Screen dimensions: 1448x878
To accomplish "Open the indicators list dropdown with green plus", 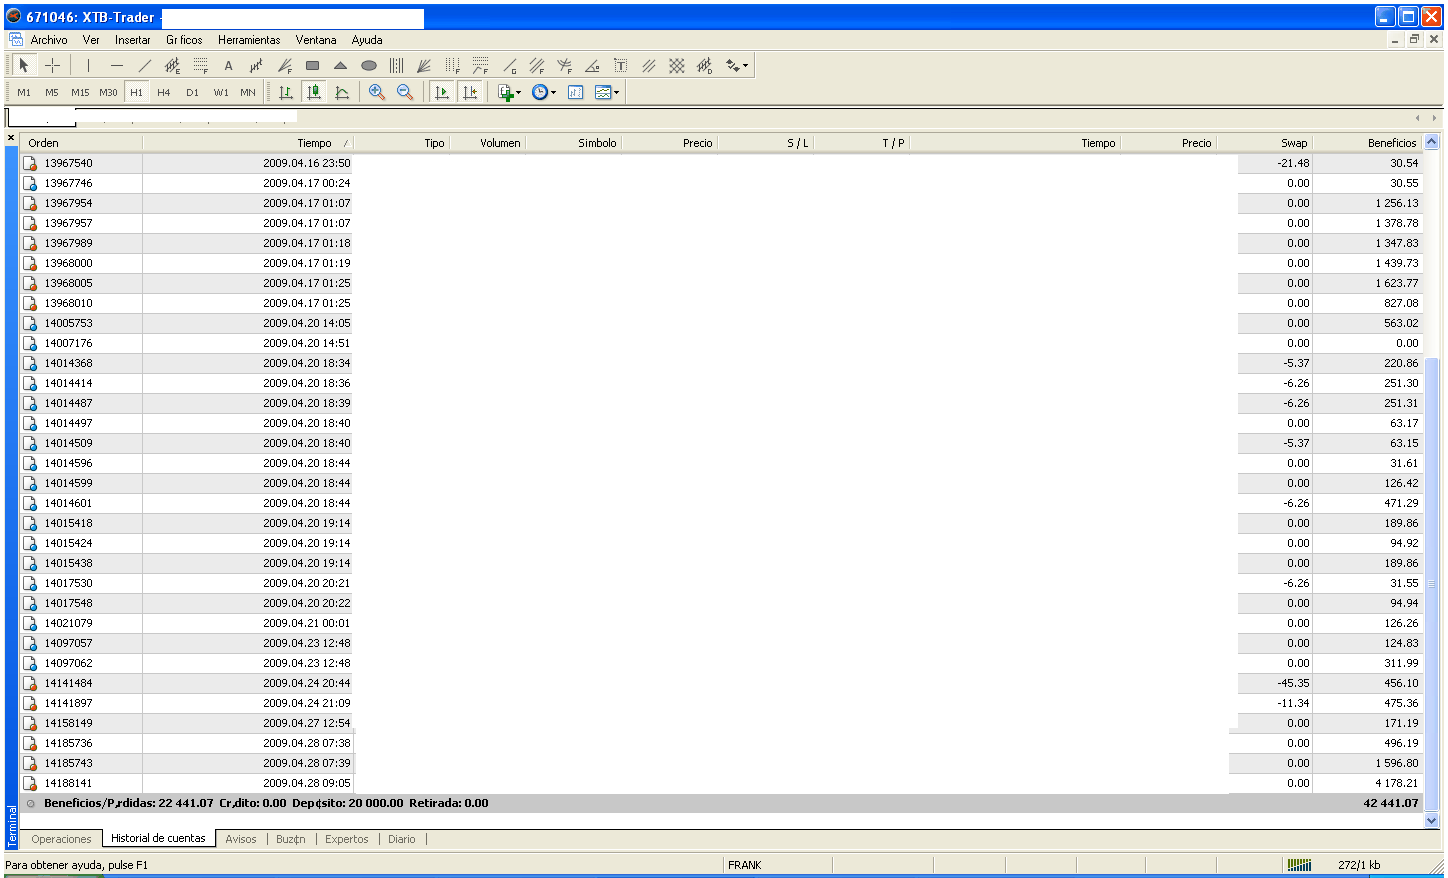I will point(510,92).
